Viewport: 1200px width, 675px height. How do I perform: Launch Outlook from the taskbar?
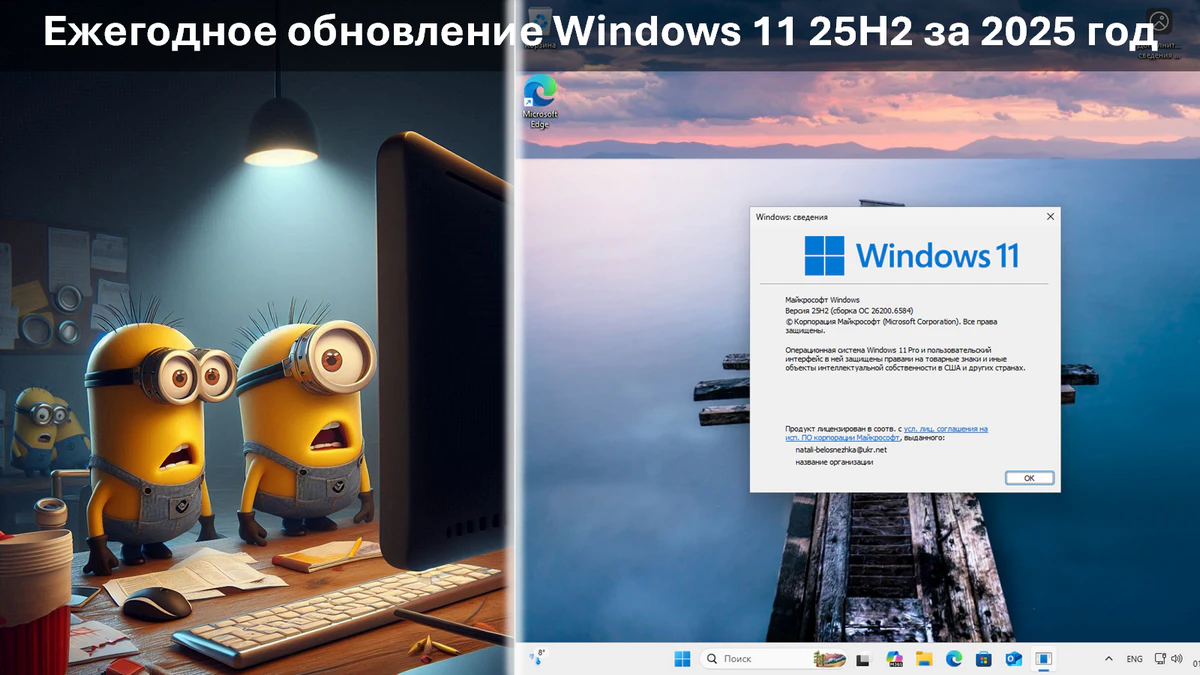(1012, 659)
